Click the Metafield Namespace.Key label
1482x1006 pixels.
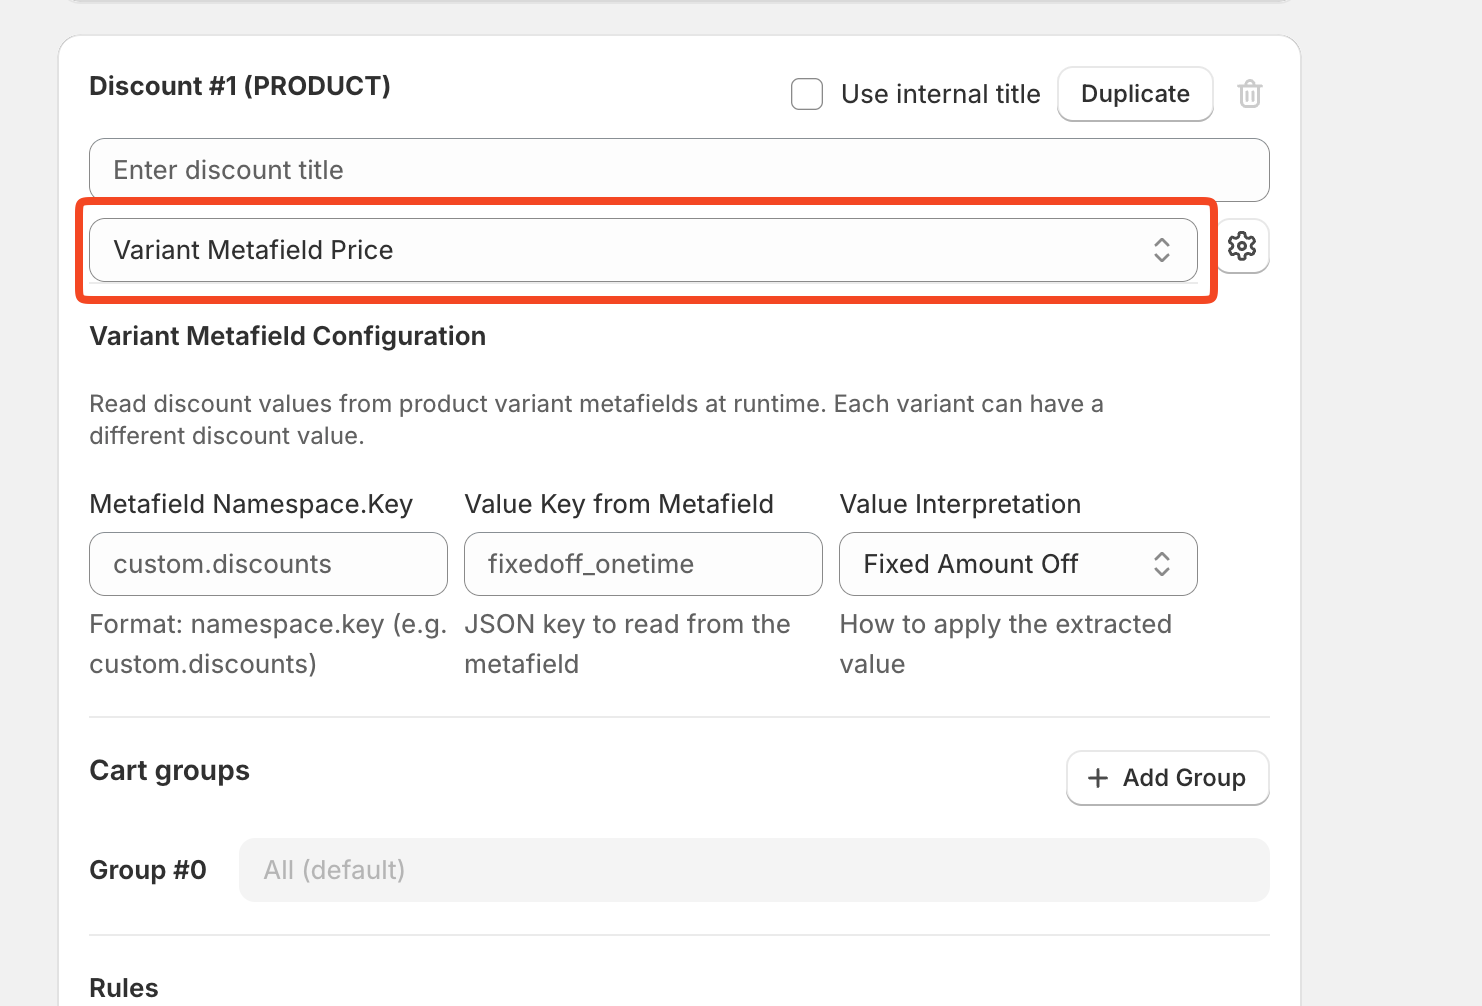[251, 504]
